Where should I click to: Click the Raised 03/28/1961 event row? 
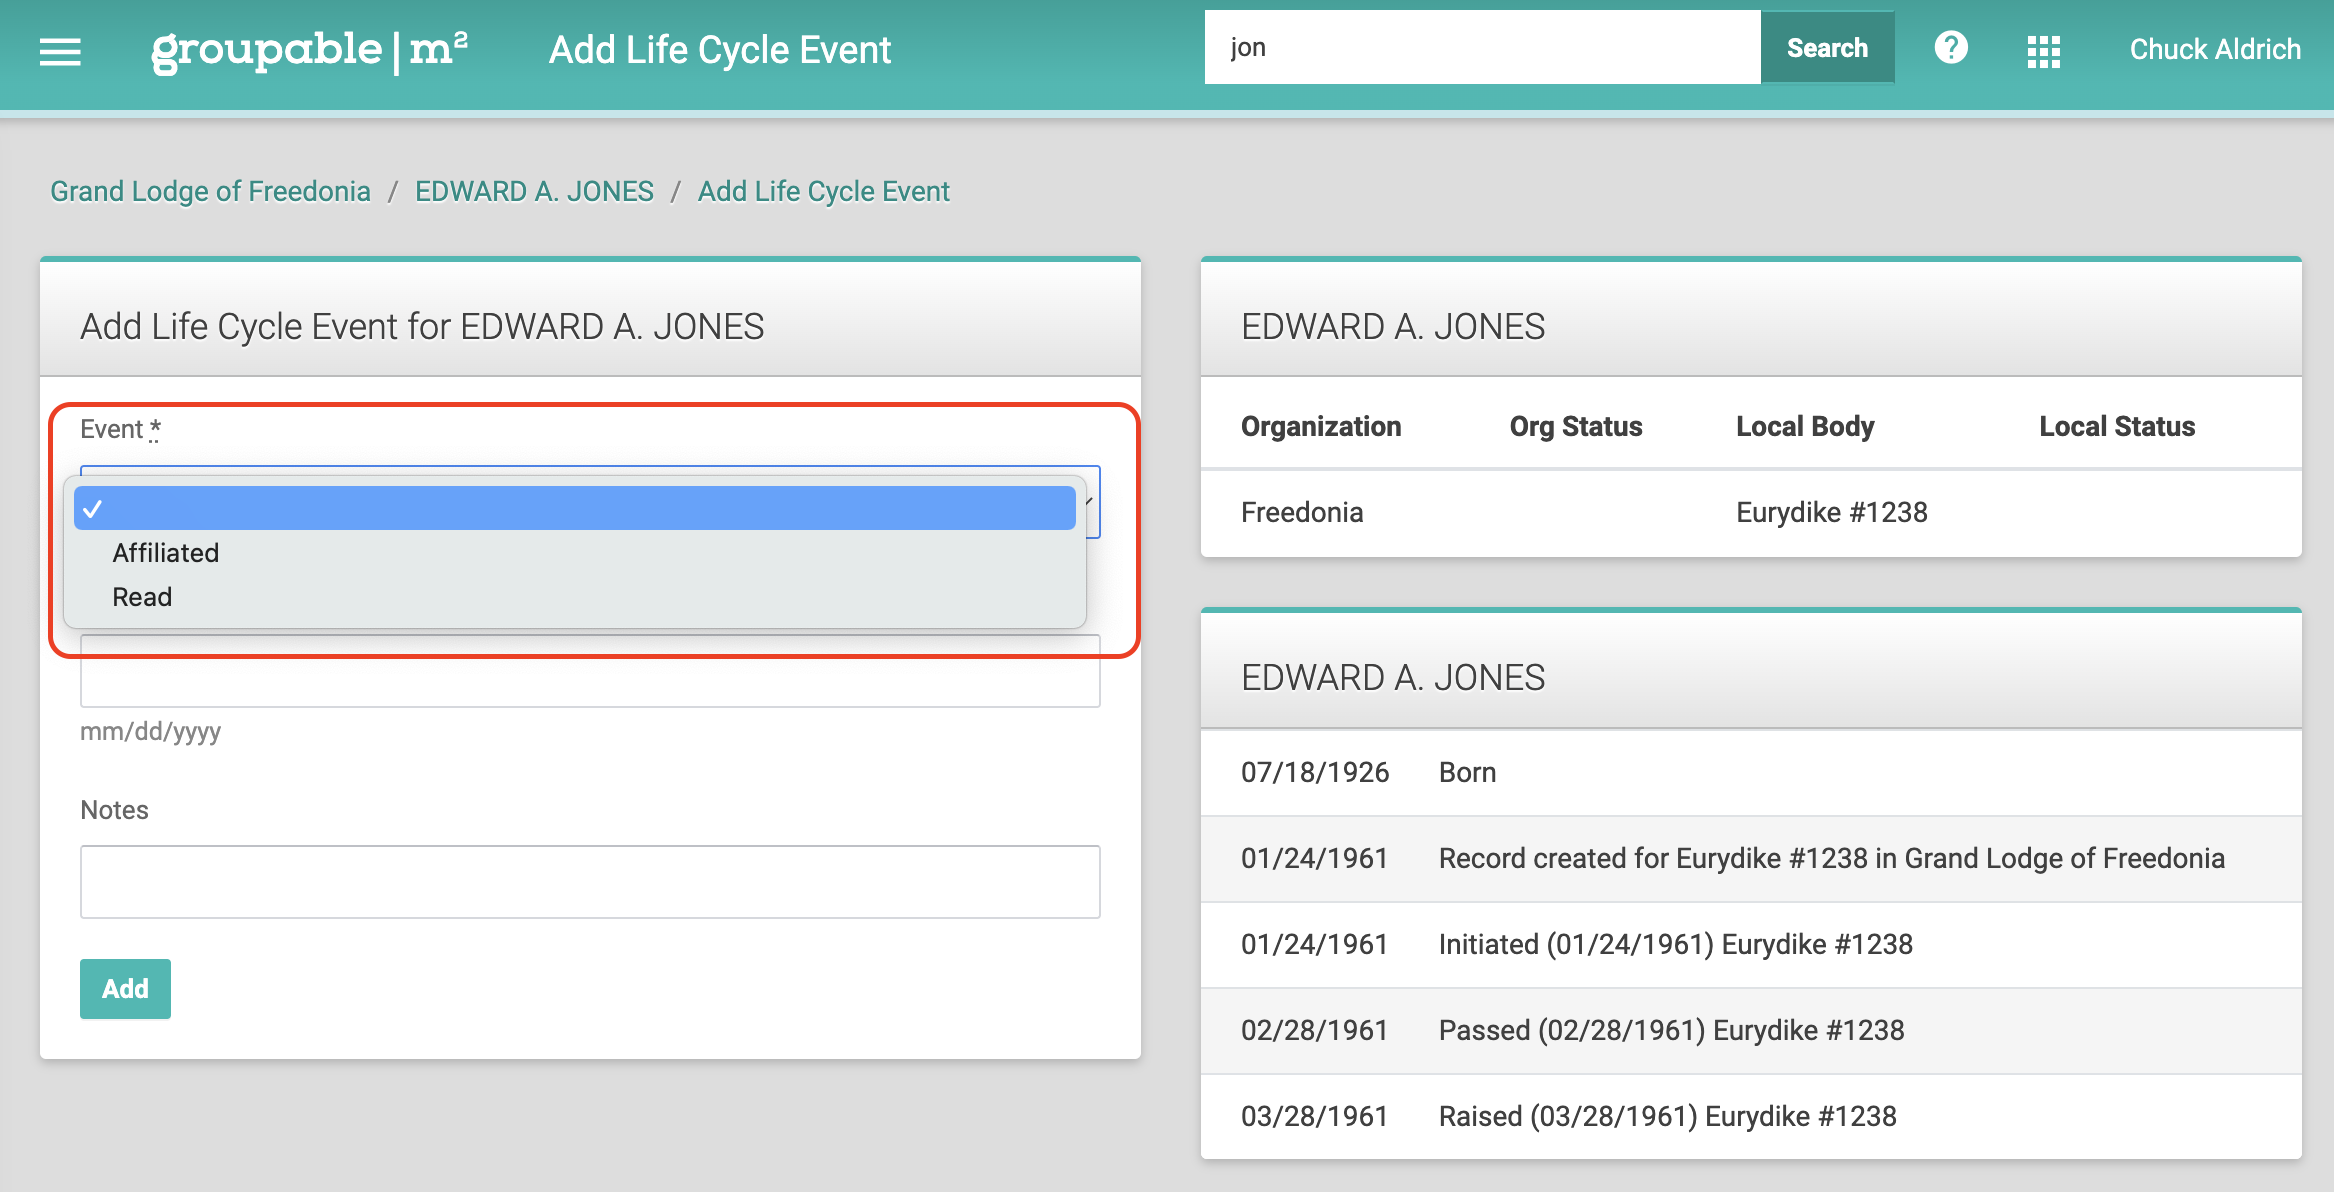tap(1751, 1116)
